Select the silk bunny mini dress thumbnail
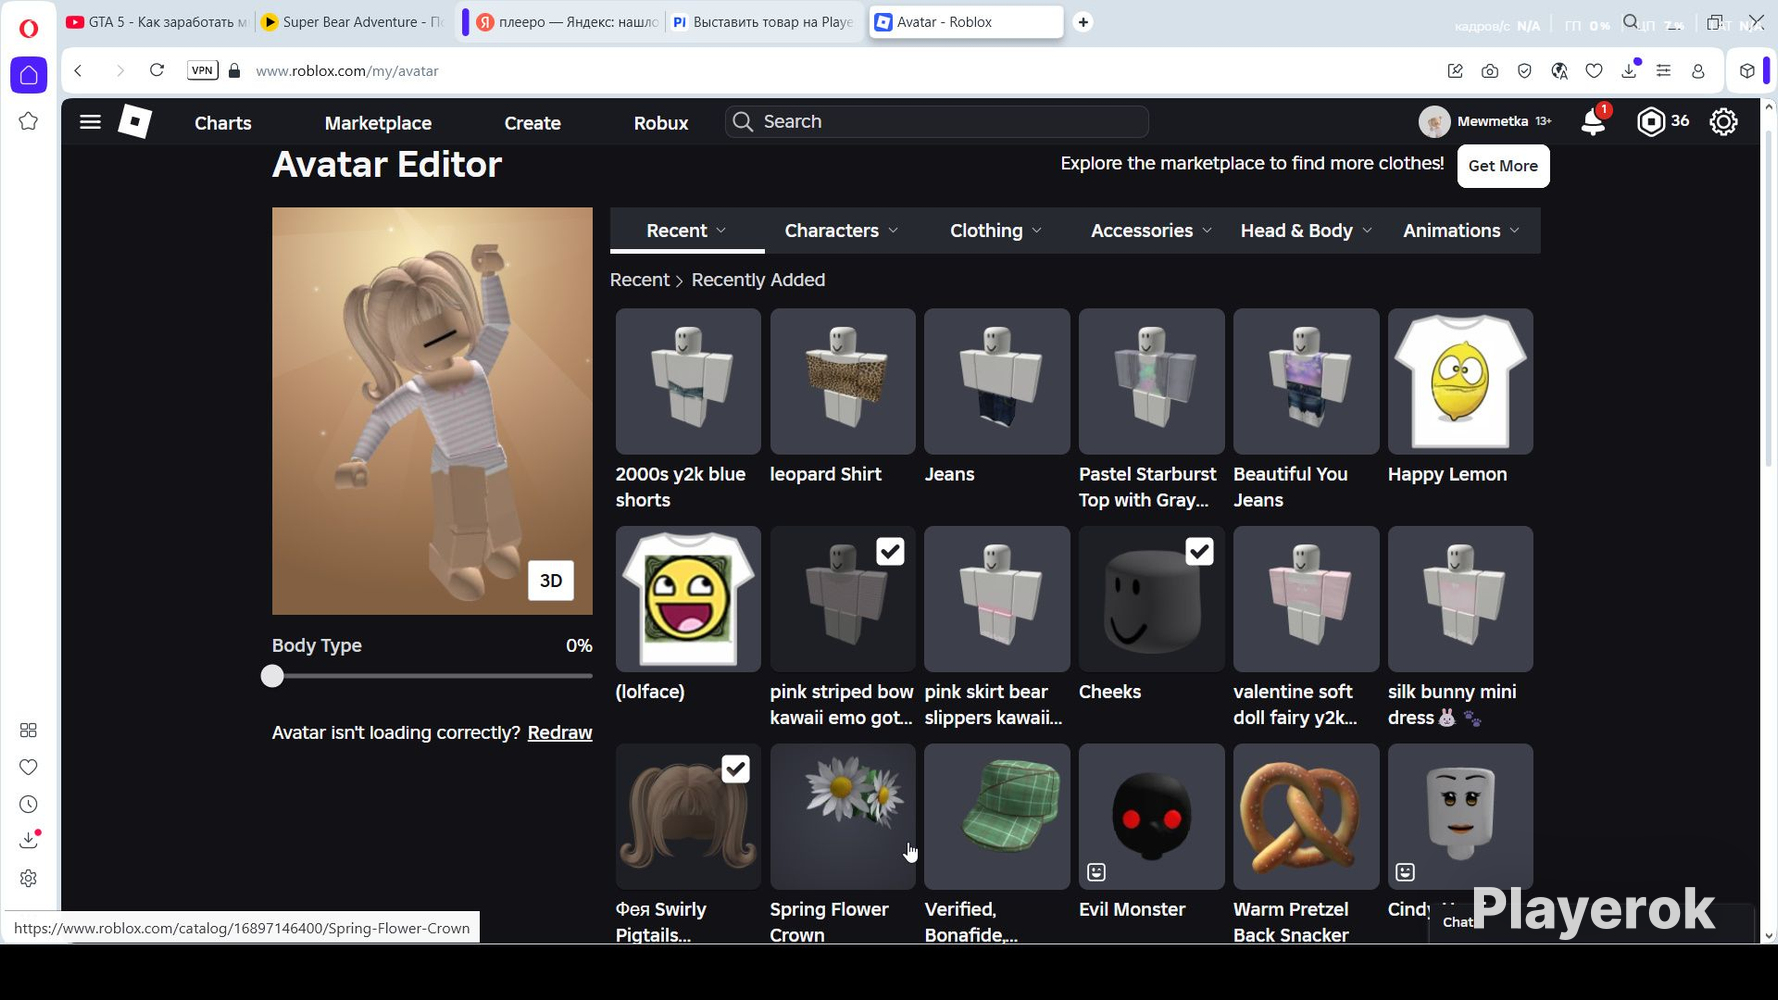 1460,599
